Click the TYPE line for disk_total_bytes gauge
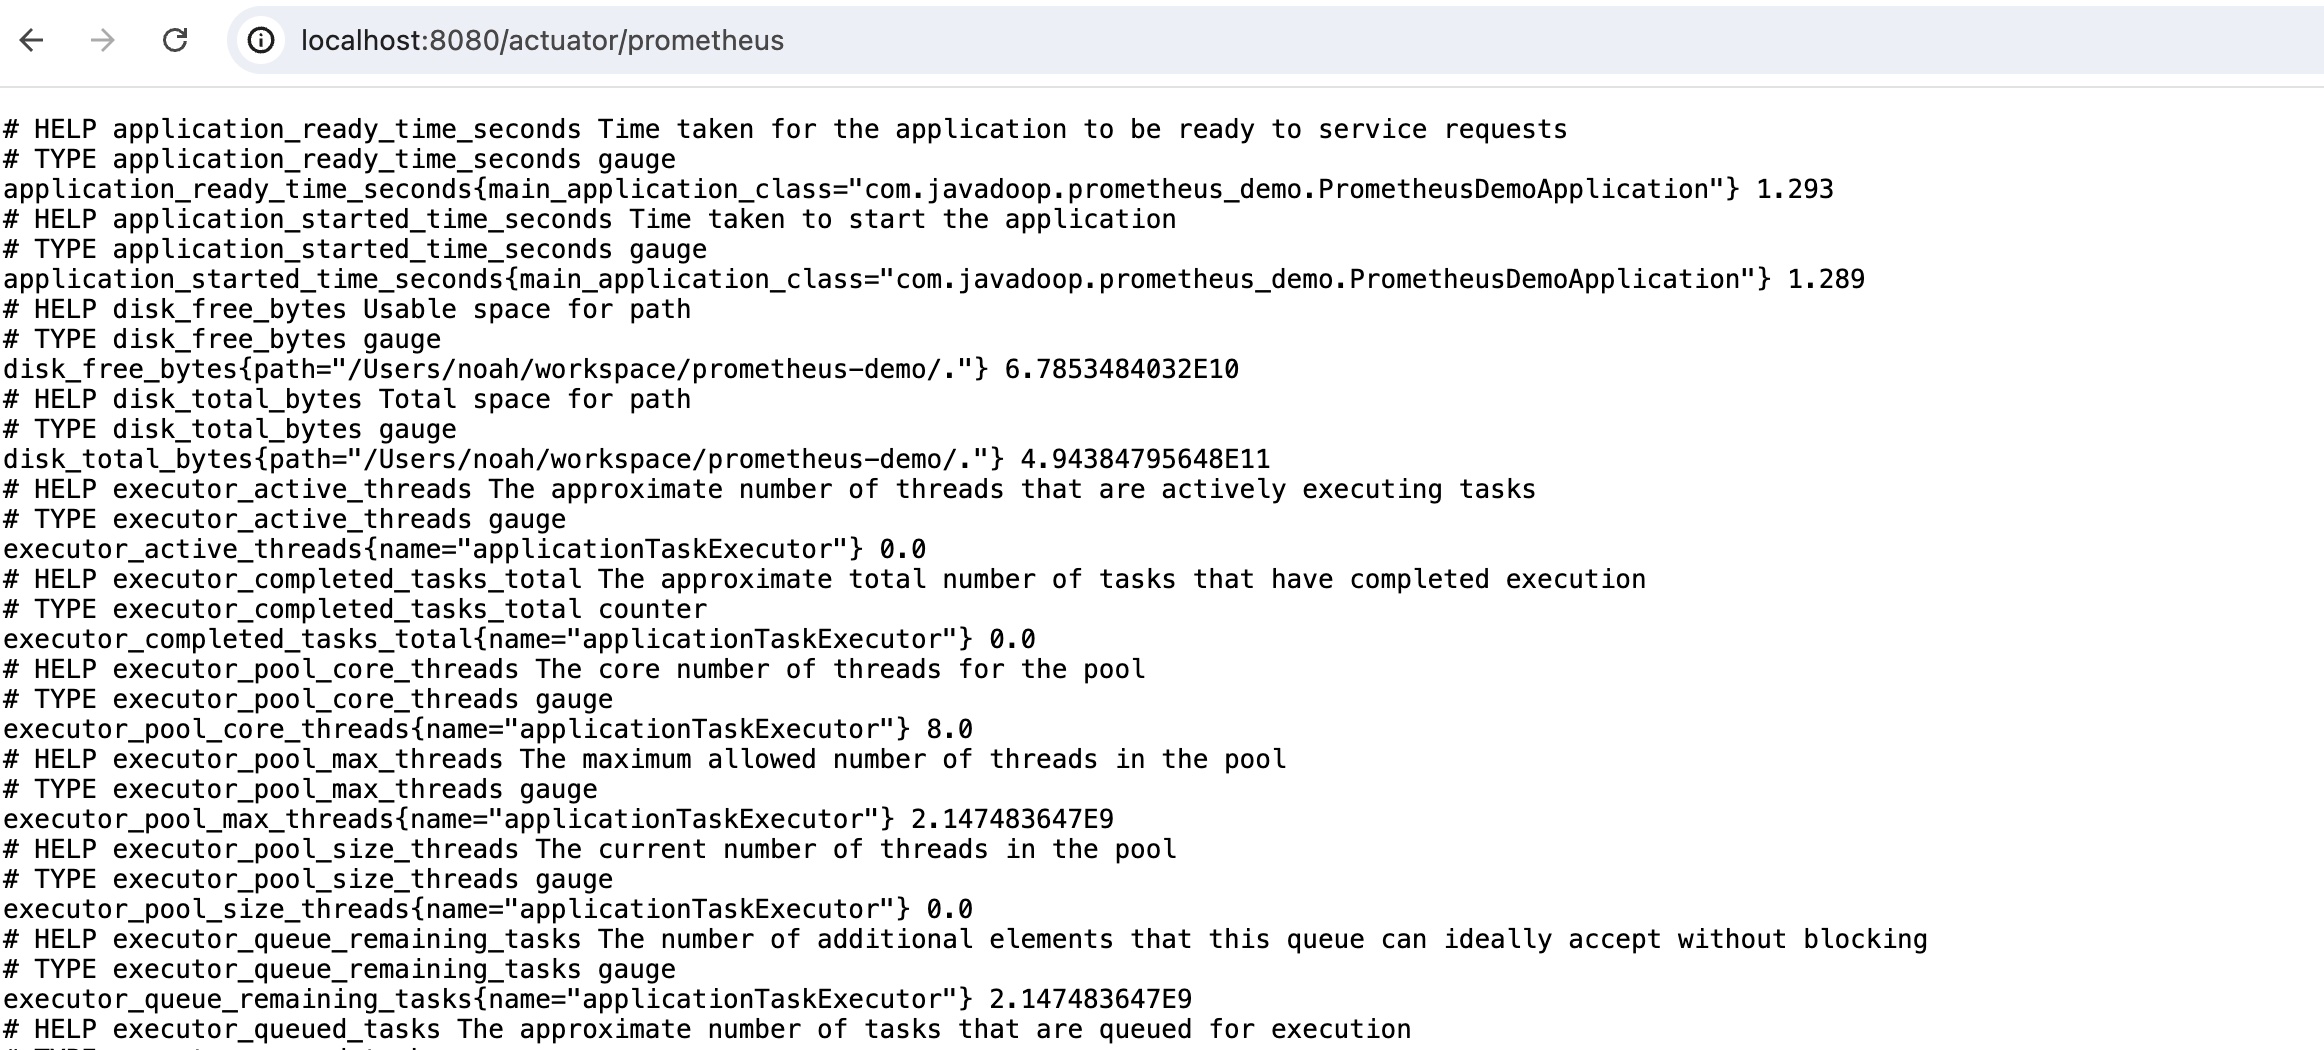 pos(230,429)
